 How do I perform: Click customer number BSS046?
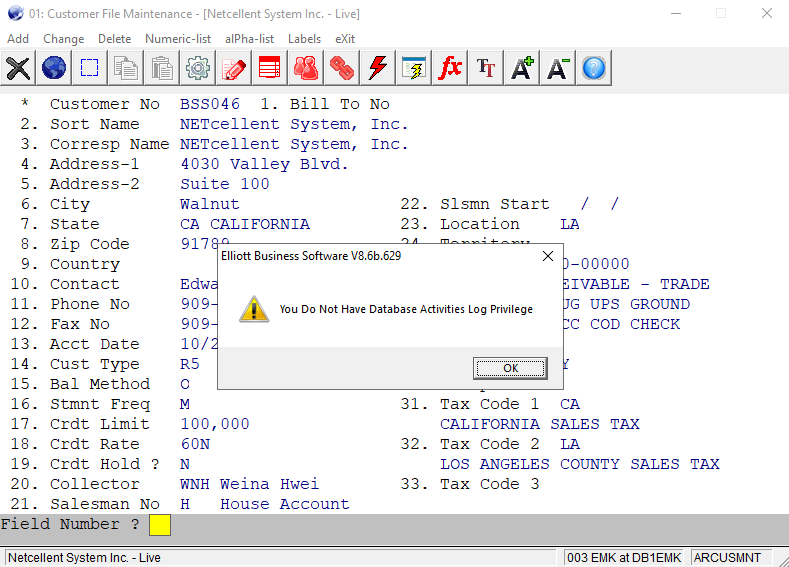[x=210, y=104]
